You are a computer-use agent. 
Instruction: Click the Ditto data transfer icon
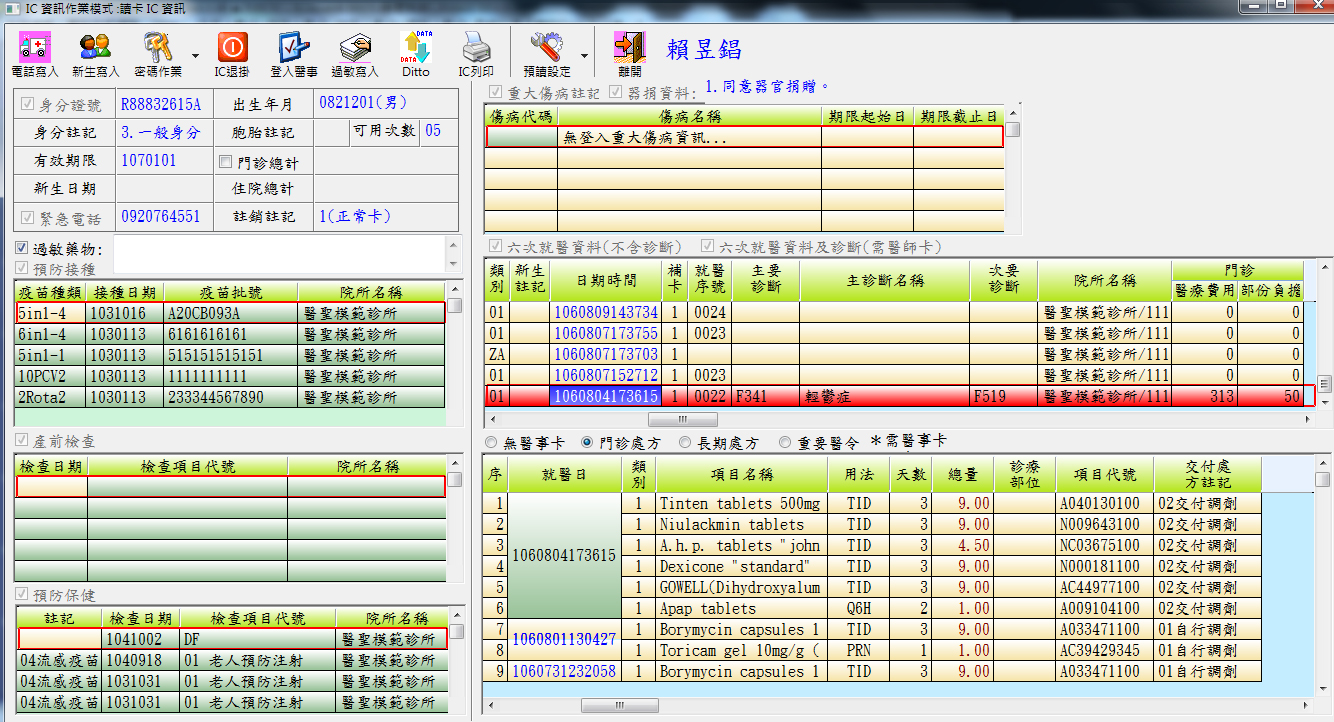pyautogui.click(x=415, y=48)
